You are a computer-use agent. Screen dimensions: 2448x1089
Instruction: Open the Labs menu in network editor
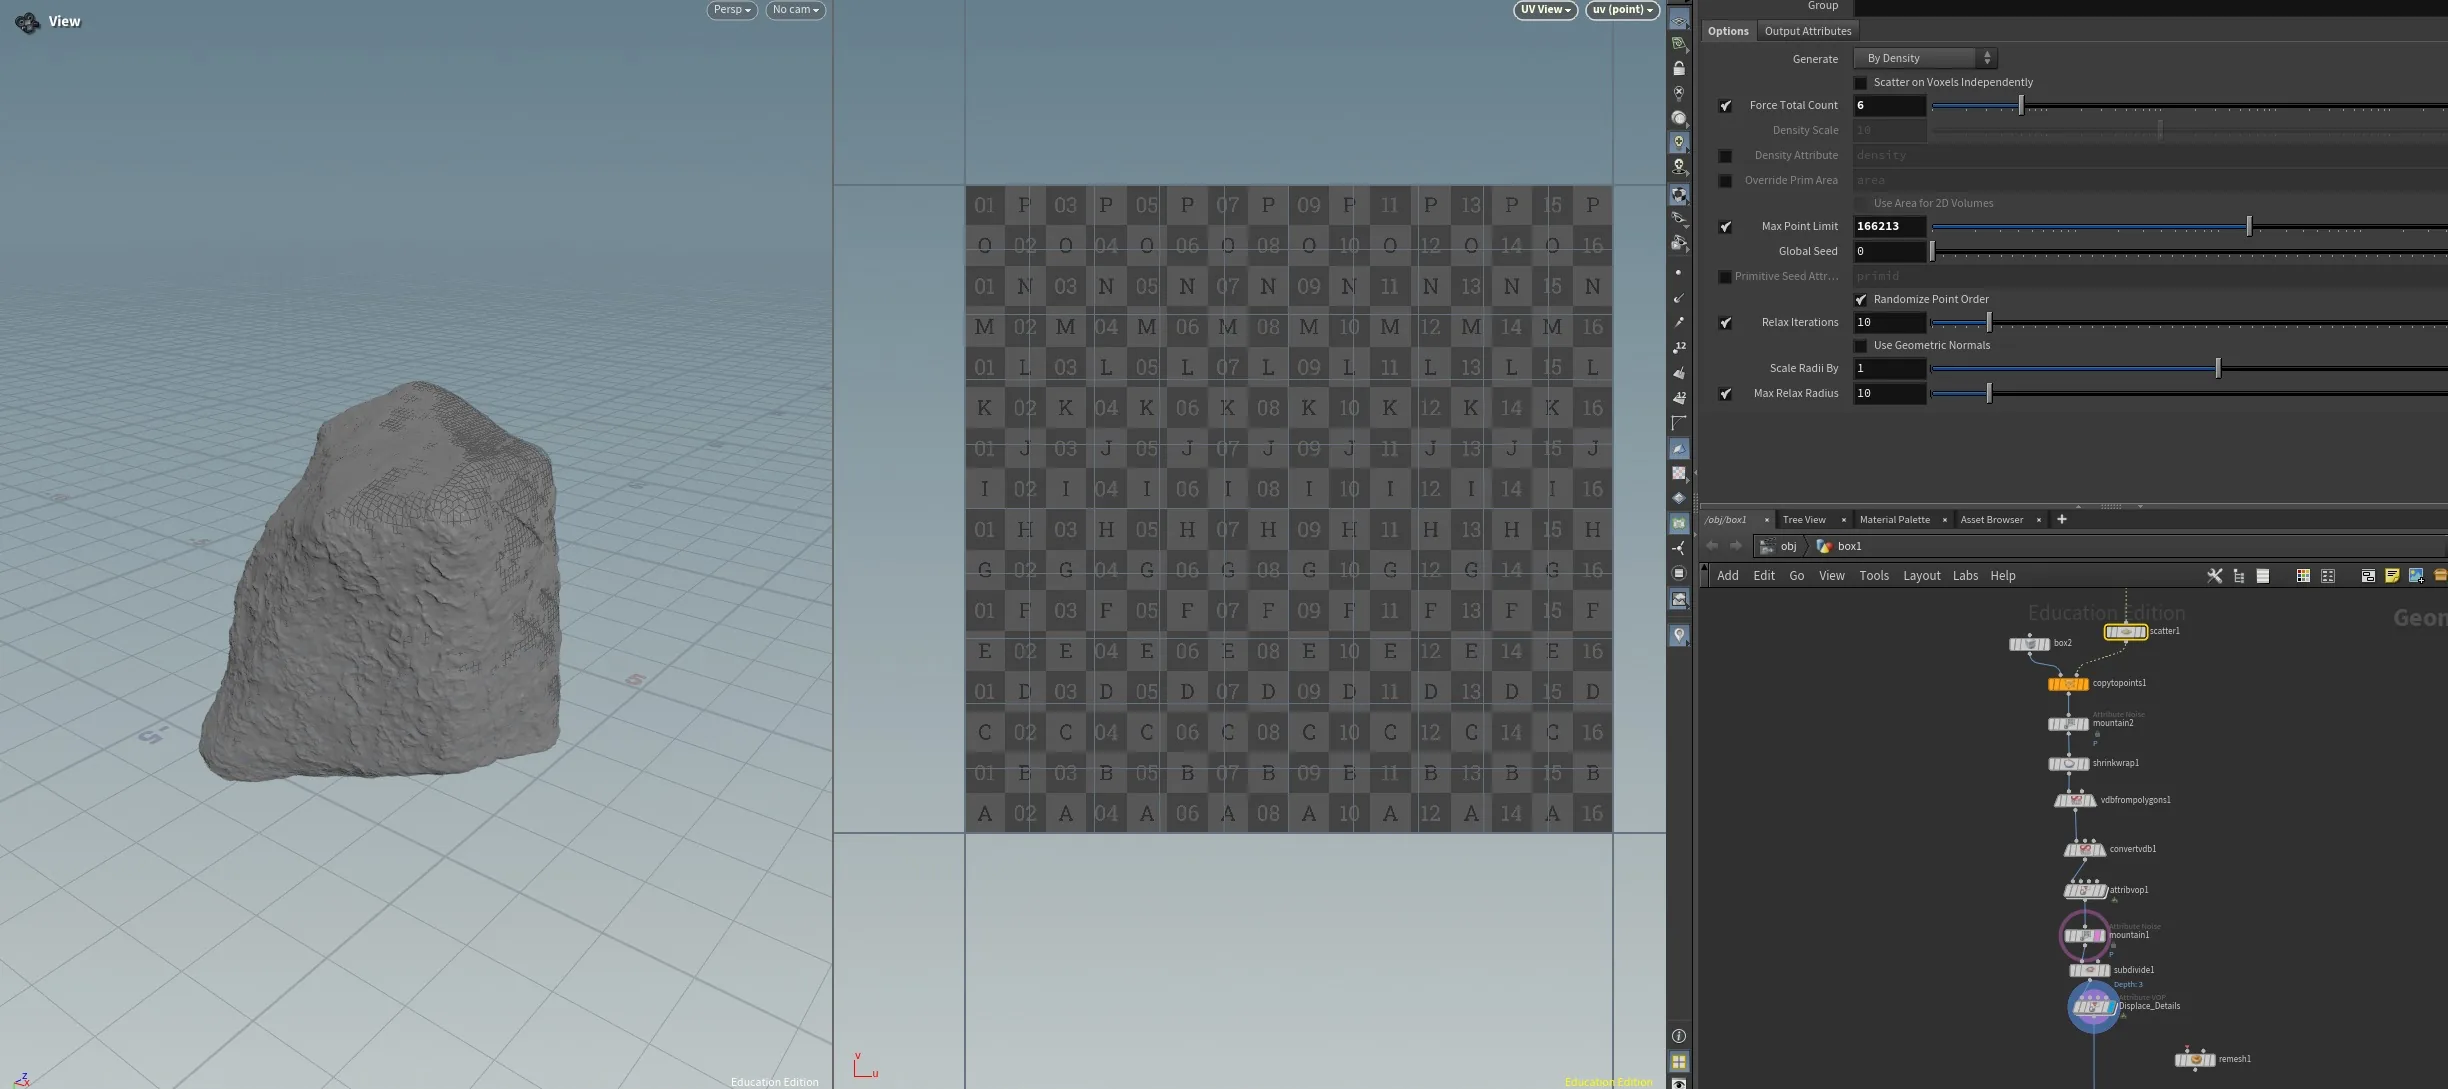point(1965,576)
